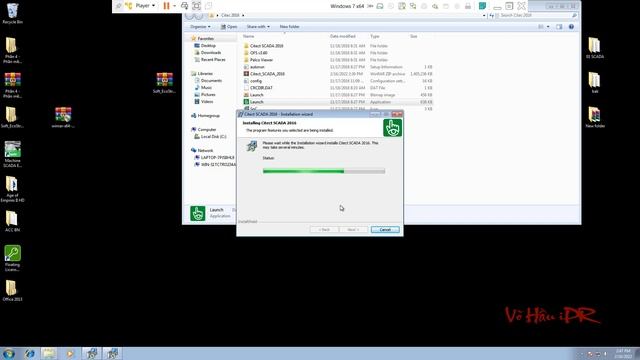Viewport: 640px width, 360px height.
Task: Click the installation progress bar
Action: pos(324,171)
